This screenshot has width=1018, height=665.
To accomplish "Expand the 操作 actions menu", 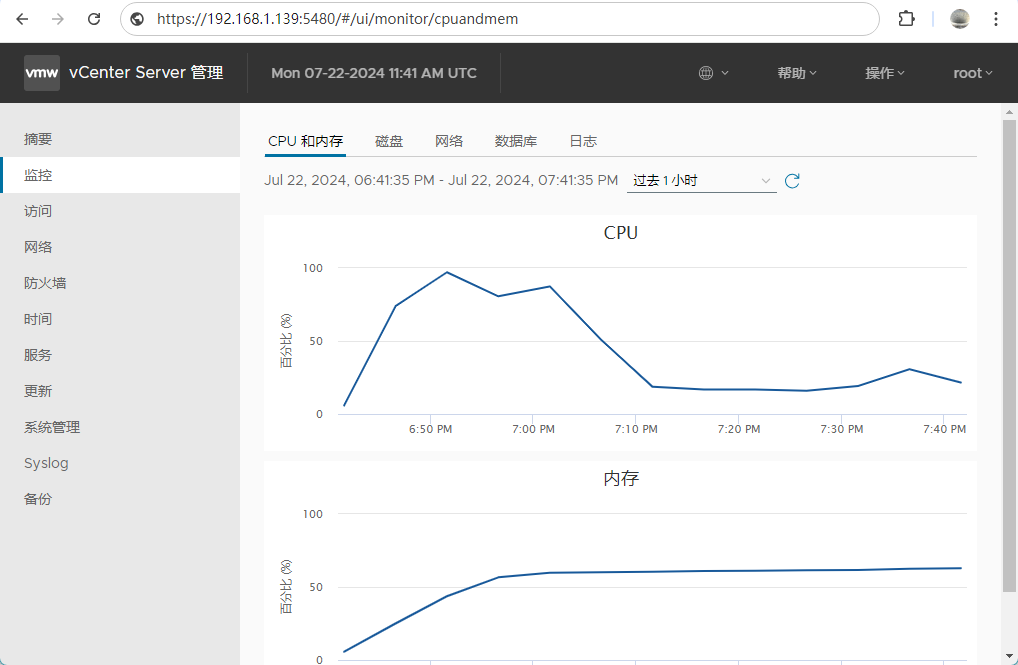I will tap(884, 73).
